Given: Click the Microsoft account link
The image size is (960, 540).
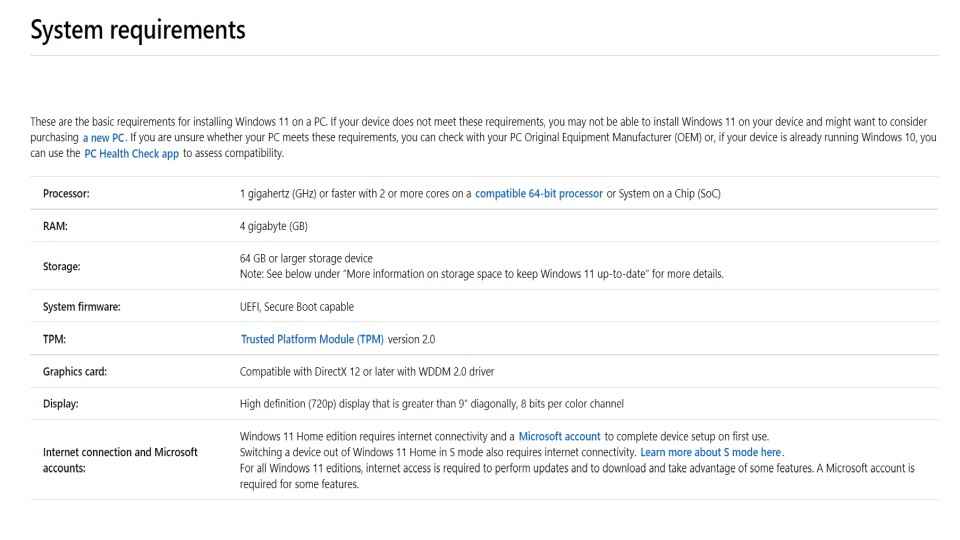Looking at the screenshot, I should click(560, 437).
